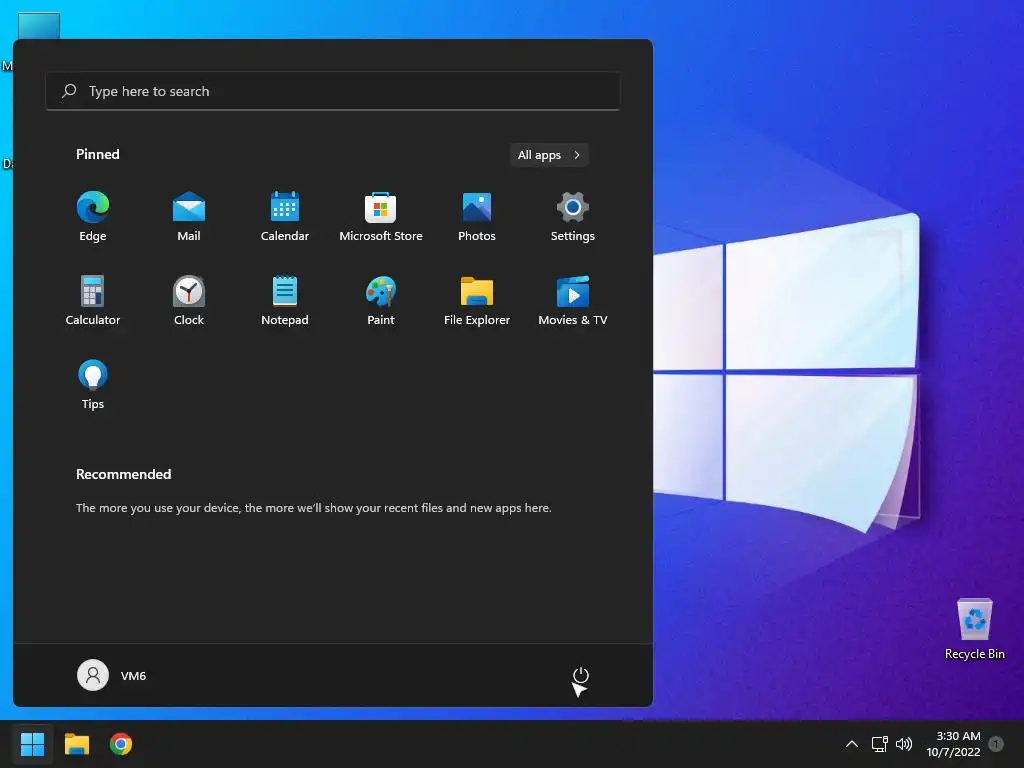
Task: Open Notepad
Action: pos(285,300)
